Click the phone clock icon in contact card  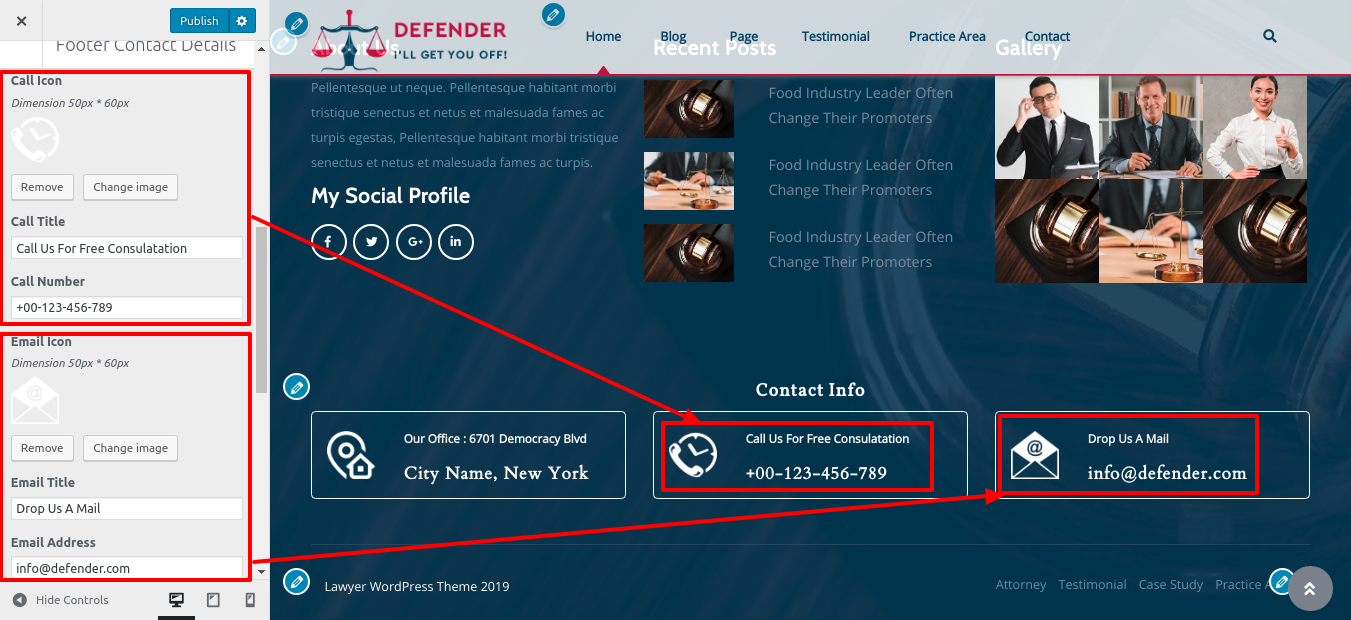point(693,455)
